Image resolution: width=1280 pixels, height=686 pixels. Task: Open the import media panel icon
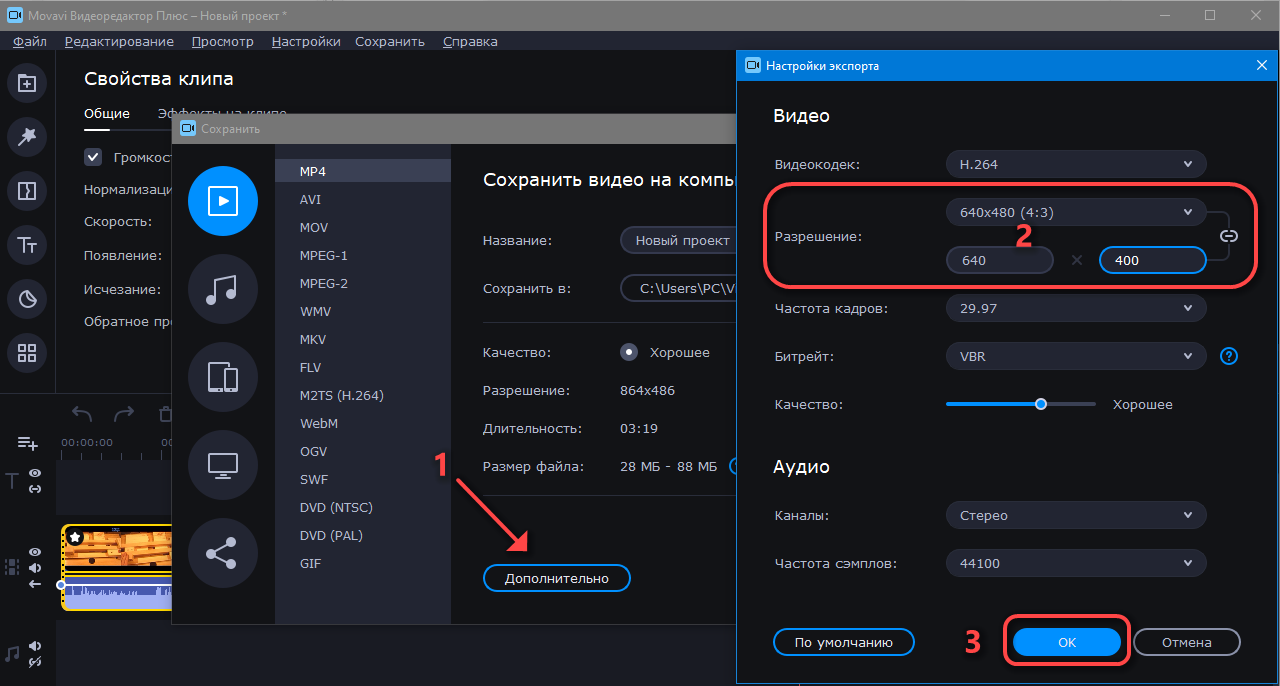click(27, 83)
